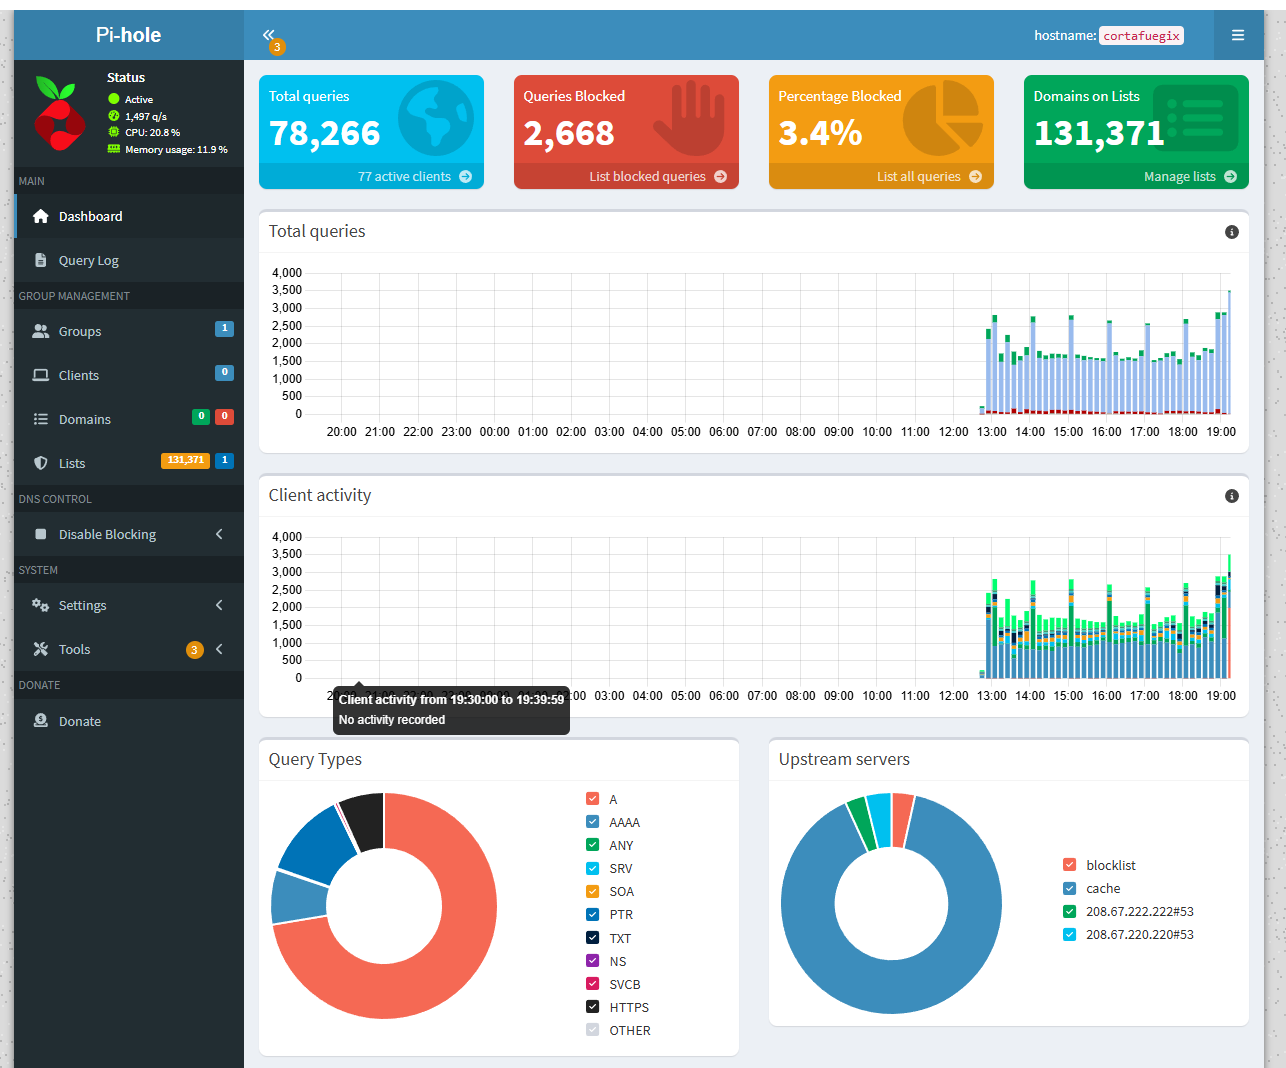Expand the Settings submenu chevron
1286x1068 pixels.
(219, 605)
